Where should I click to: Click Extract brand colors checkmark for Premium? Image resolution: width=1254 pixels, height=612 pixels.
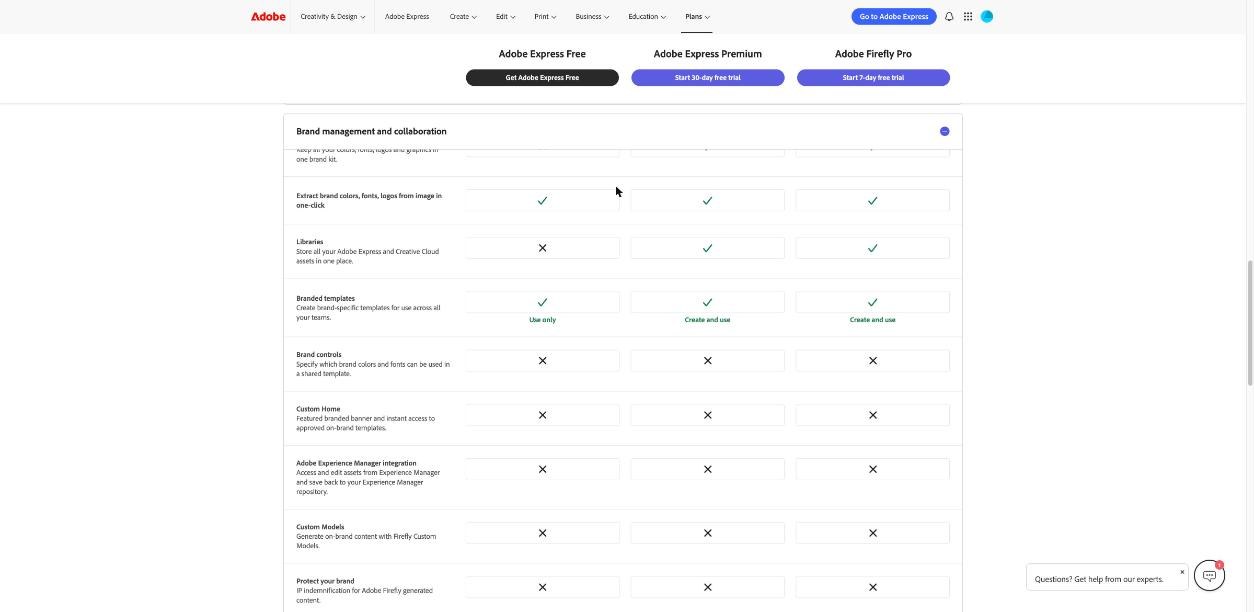tap(707, 201)
